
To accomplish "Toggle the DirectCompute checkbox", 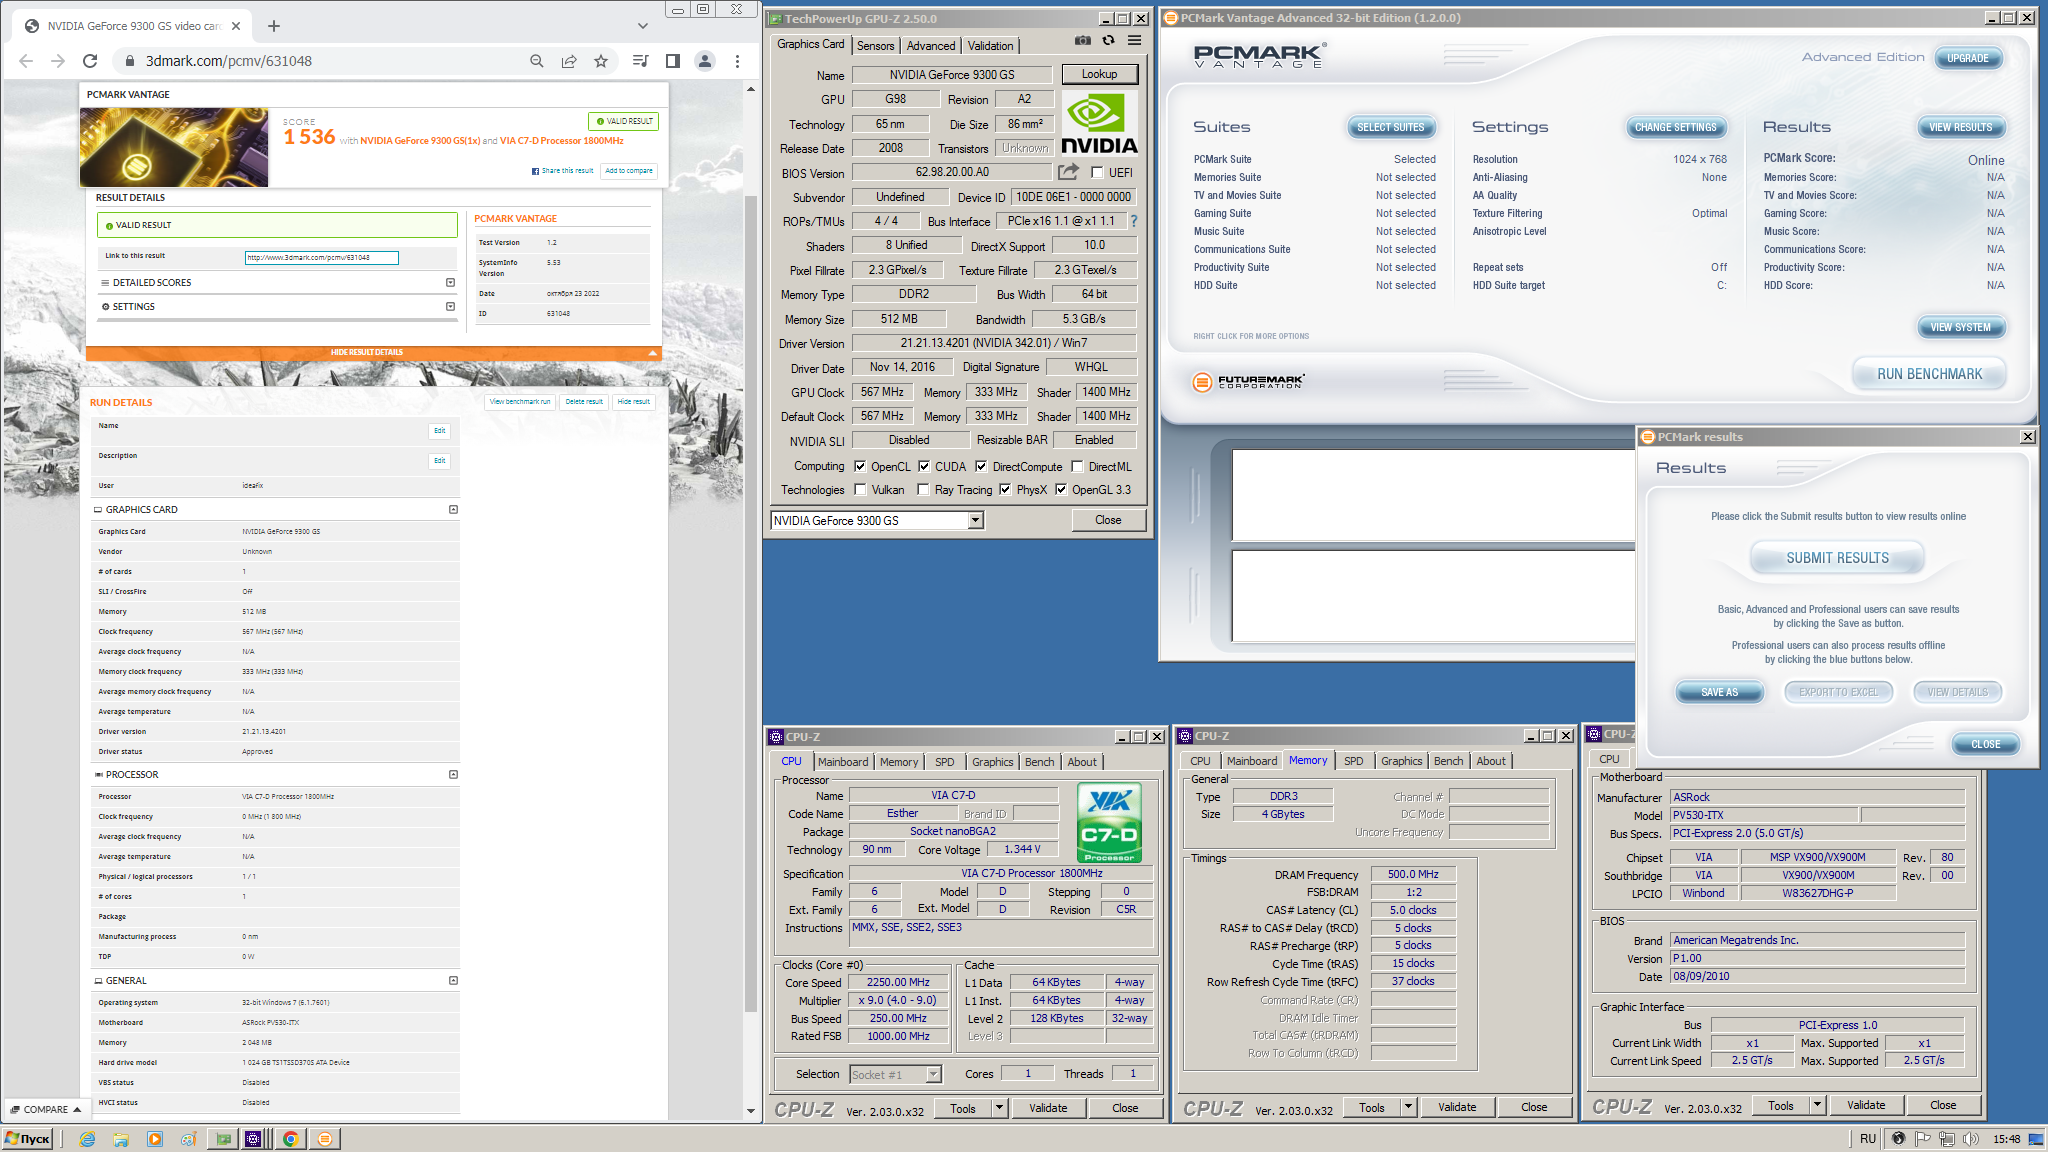I will click(981, 466).
